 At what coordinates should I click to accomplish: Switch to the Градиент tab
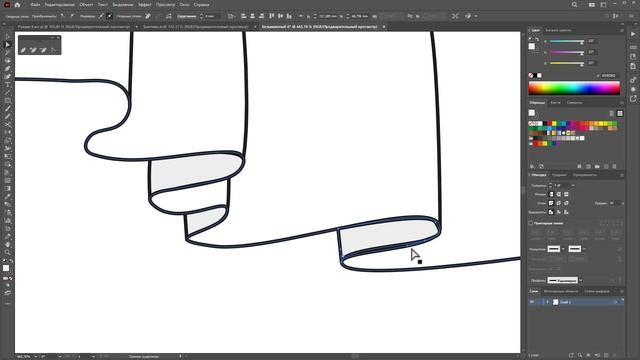coord(559,175)
